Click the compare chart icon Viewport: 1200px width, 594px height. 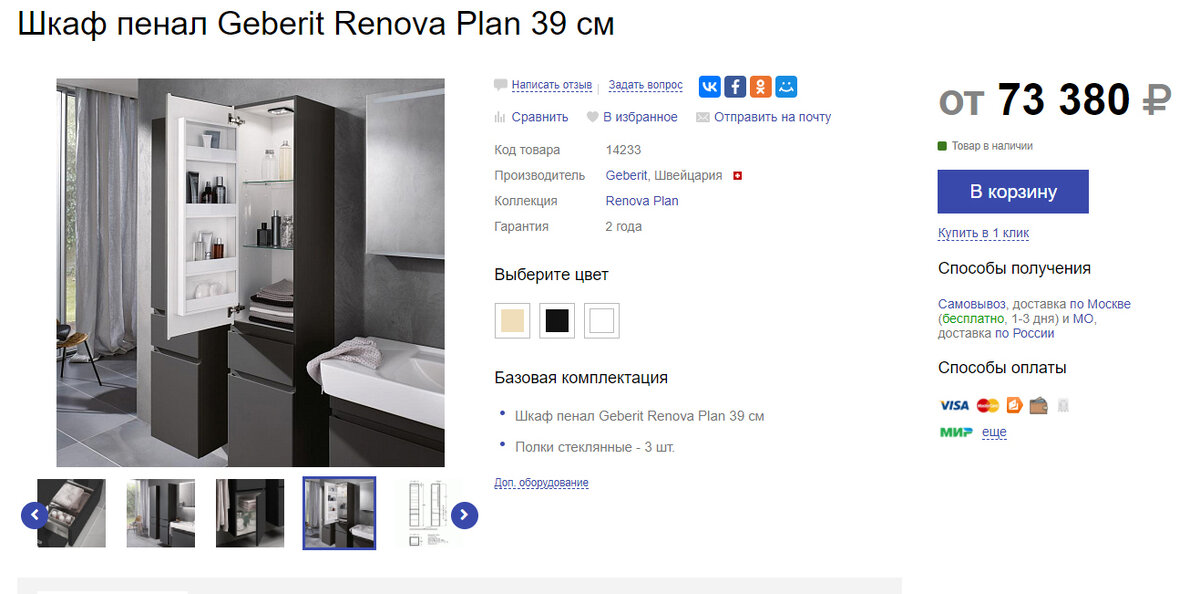pos(500,117)
